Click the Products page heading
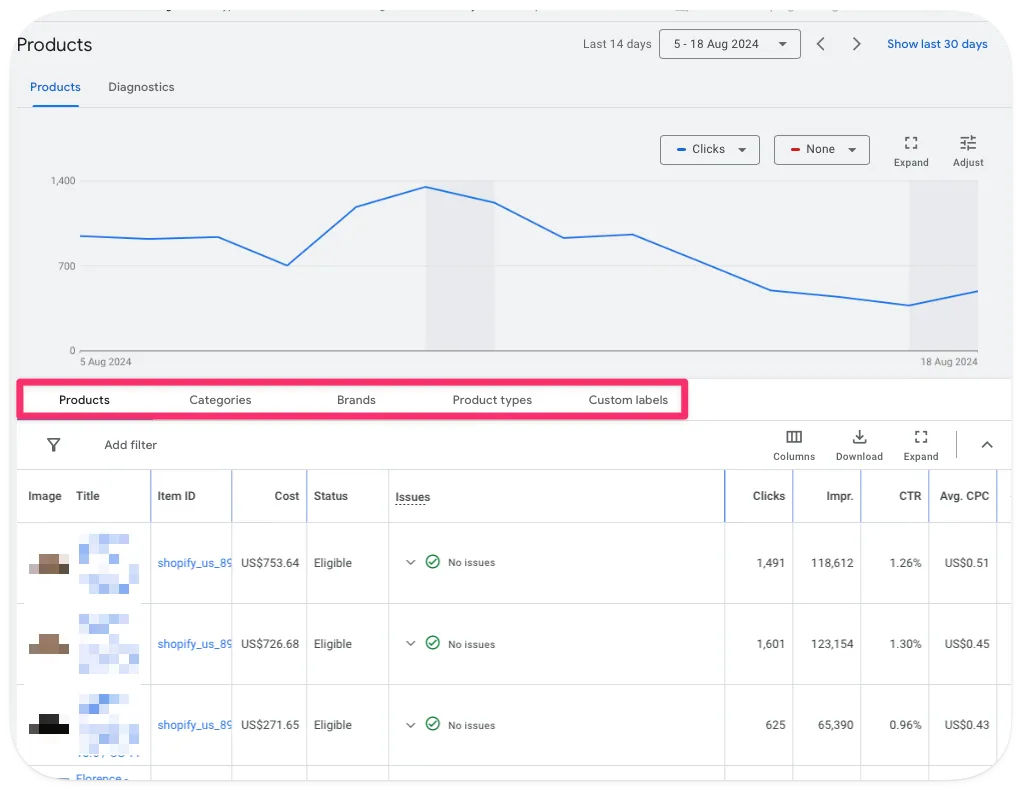This screenshot has width=1022, height=790. (54, 44)
